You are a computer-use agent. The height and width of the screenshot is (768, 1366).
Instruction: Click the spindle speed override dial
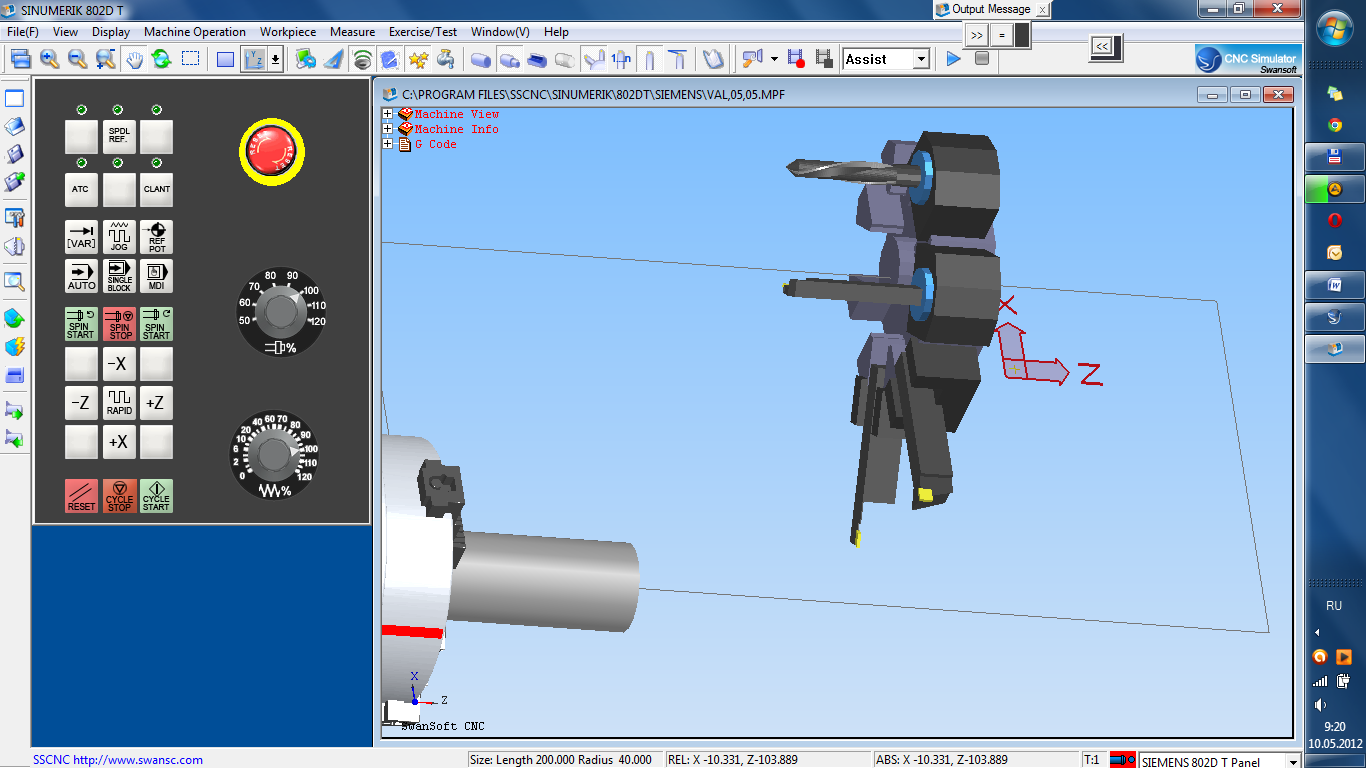pyautogui.click(x=281, y=313)
